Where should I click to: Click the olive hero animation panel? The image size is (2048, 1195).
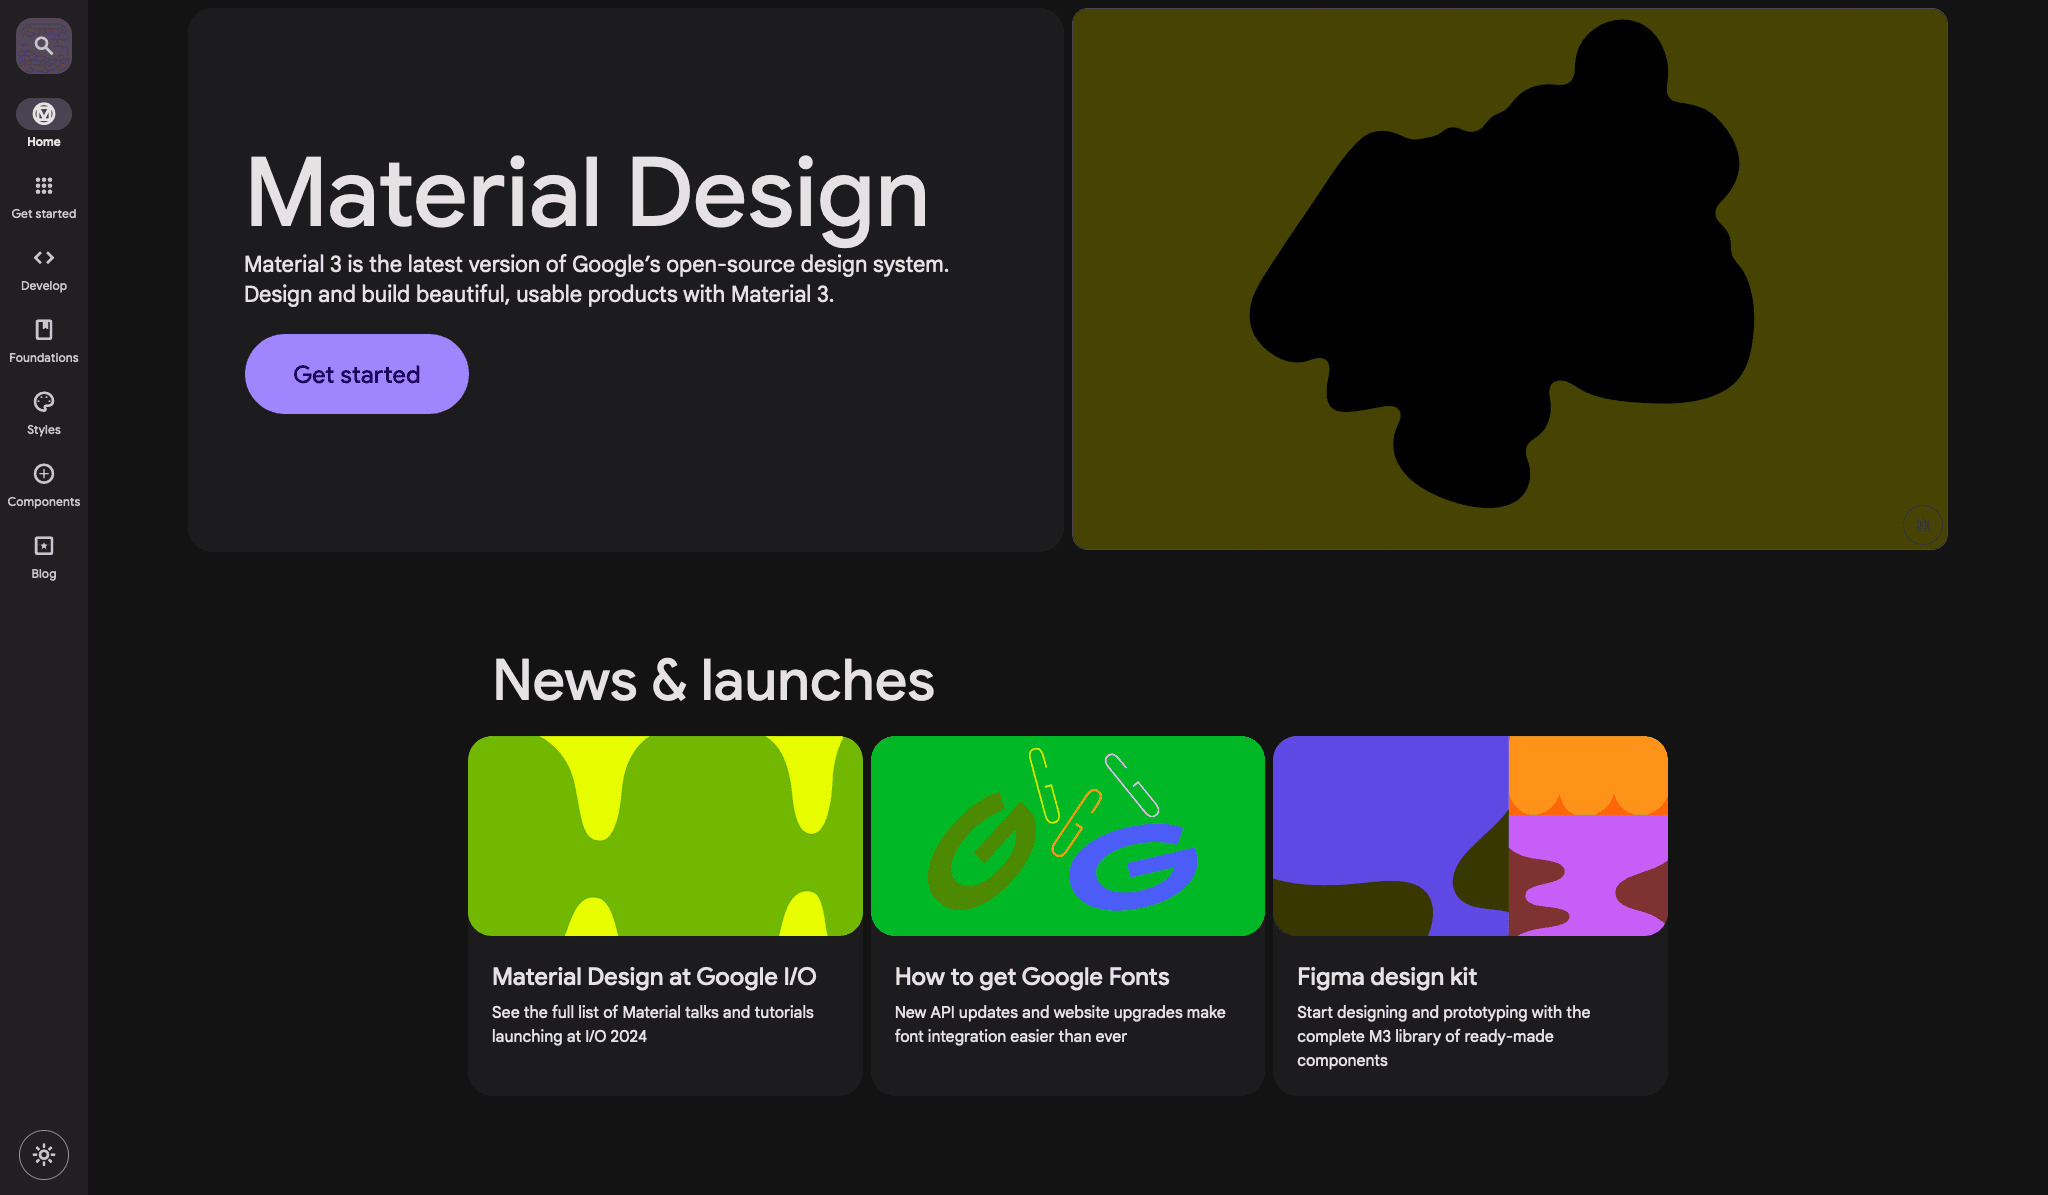pos(1509,279)
